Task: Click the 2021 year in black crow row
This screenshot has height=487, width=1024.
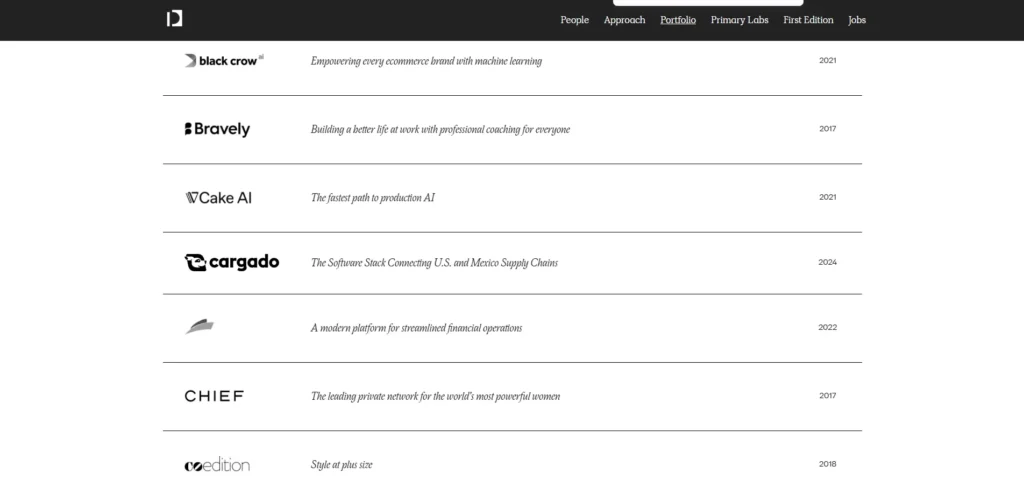Action: point(827,60)
